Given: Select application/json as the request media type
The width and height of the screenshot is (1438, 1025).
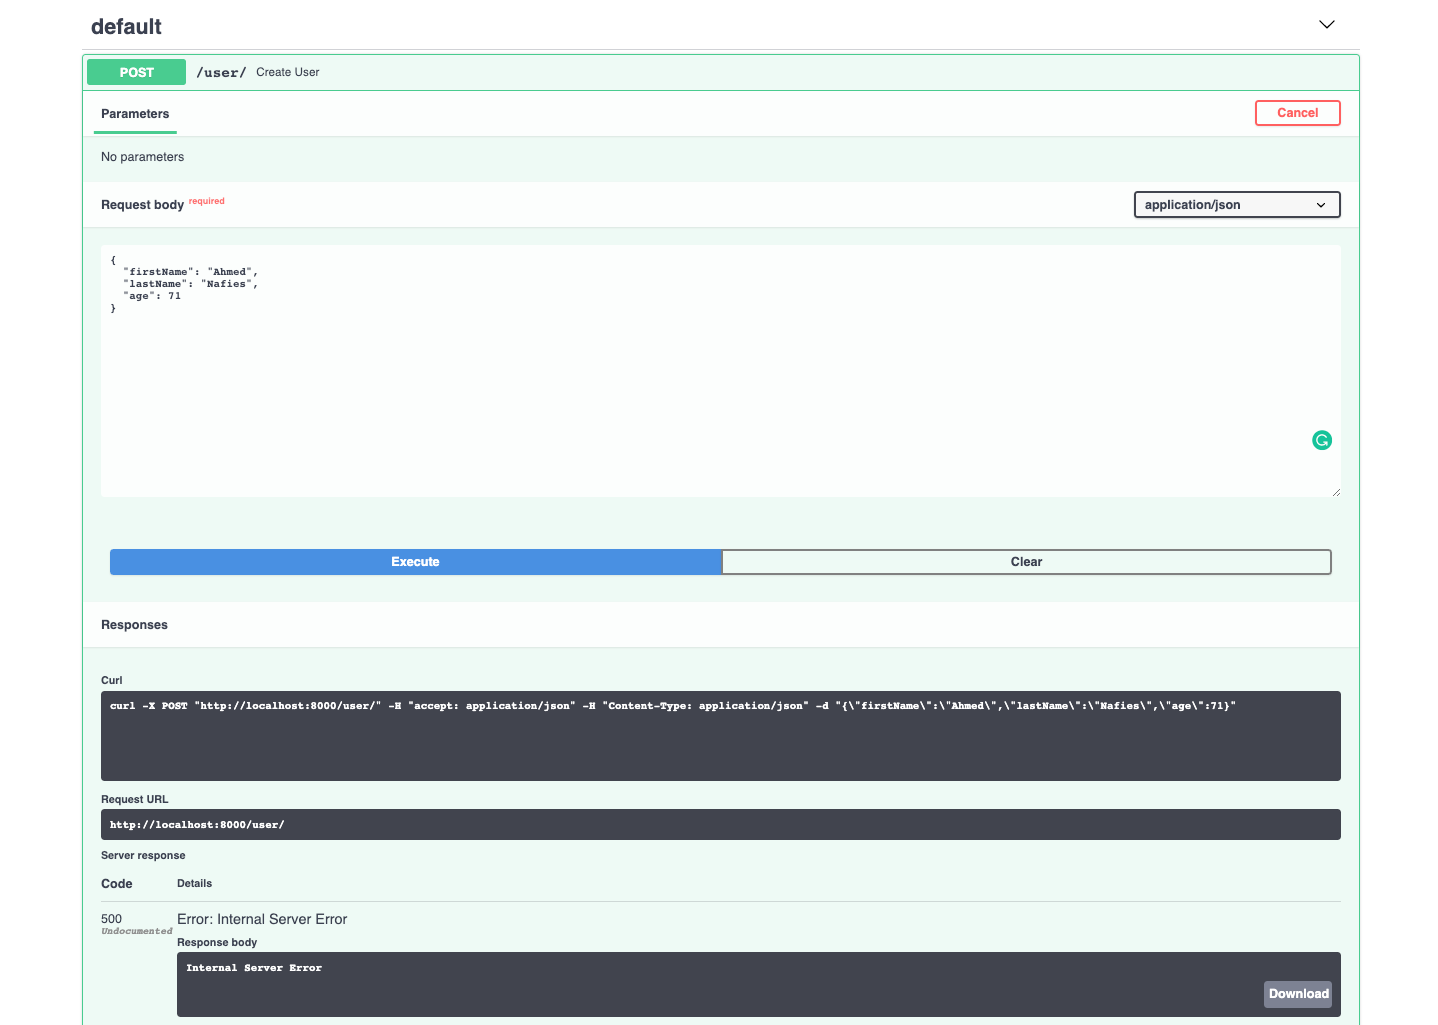Looking at the screenshot, I should [1236, 204].
